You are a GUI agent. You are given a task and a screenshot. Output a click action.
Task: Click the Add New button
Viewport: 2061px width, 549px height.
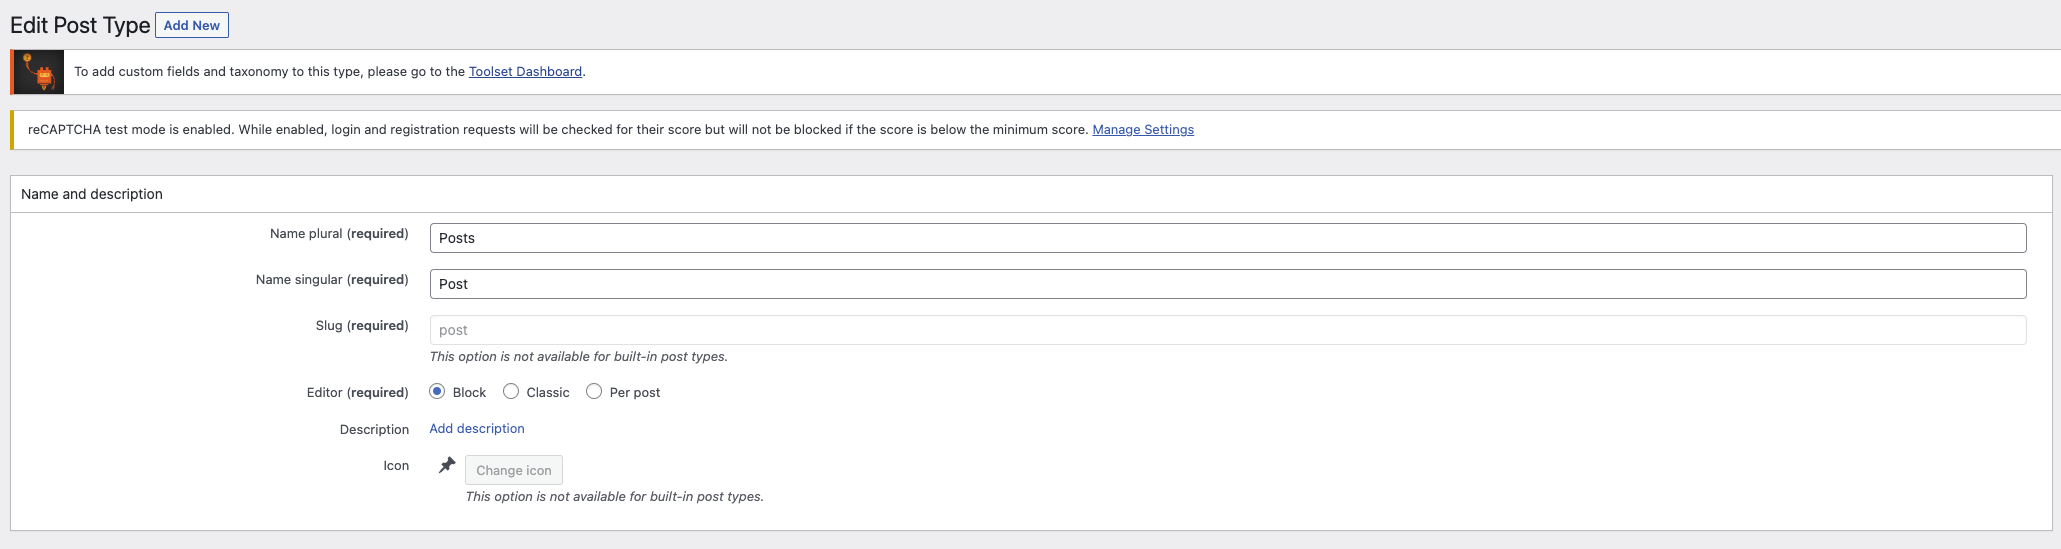click(192, 25)
